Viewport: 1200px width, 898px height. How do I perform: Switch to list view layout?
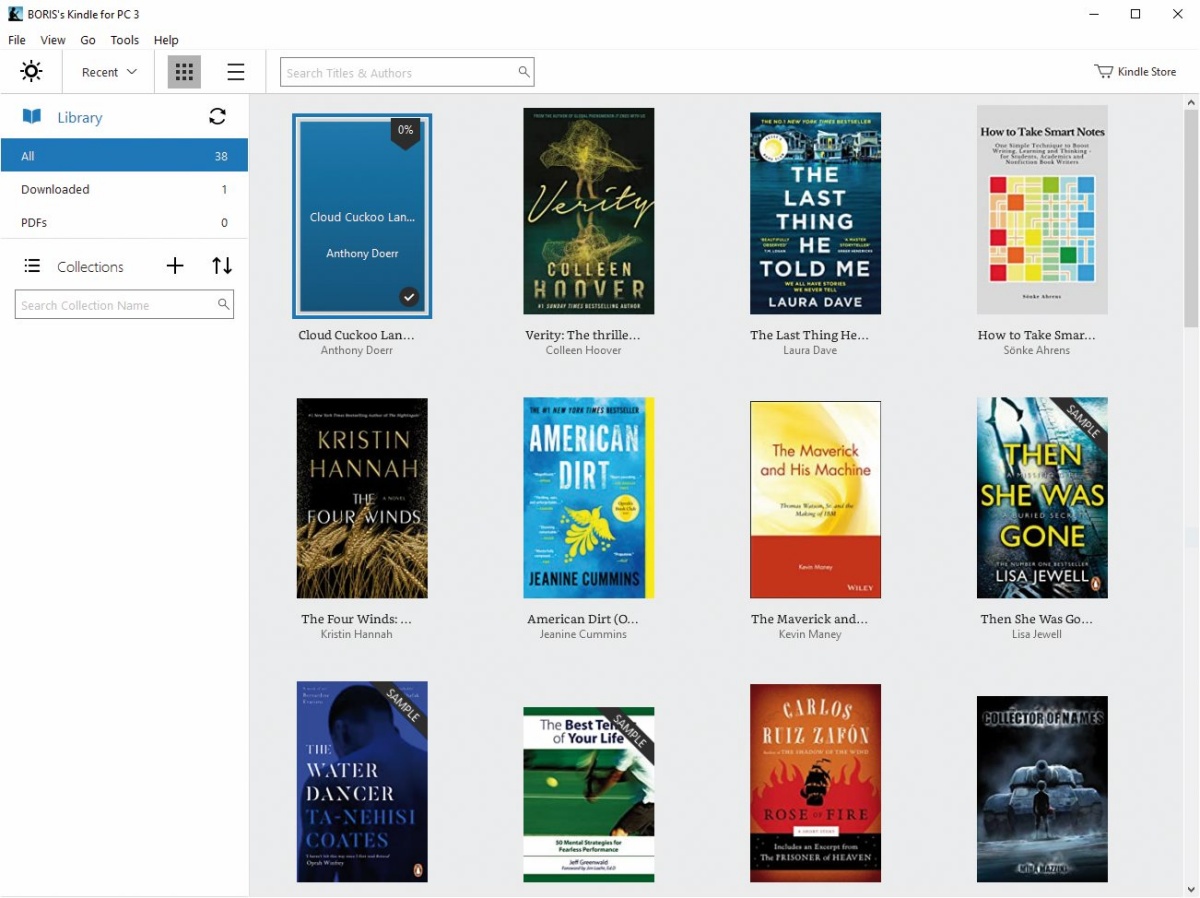236,72
